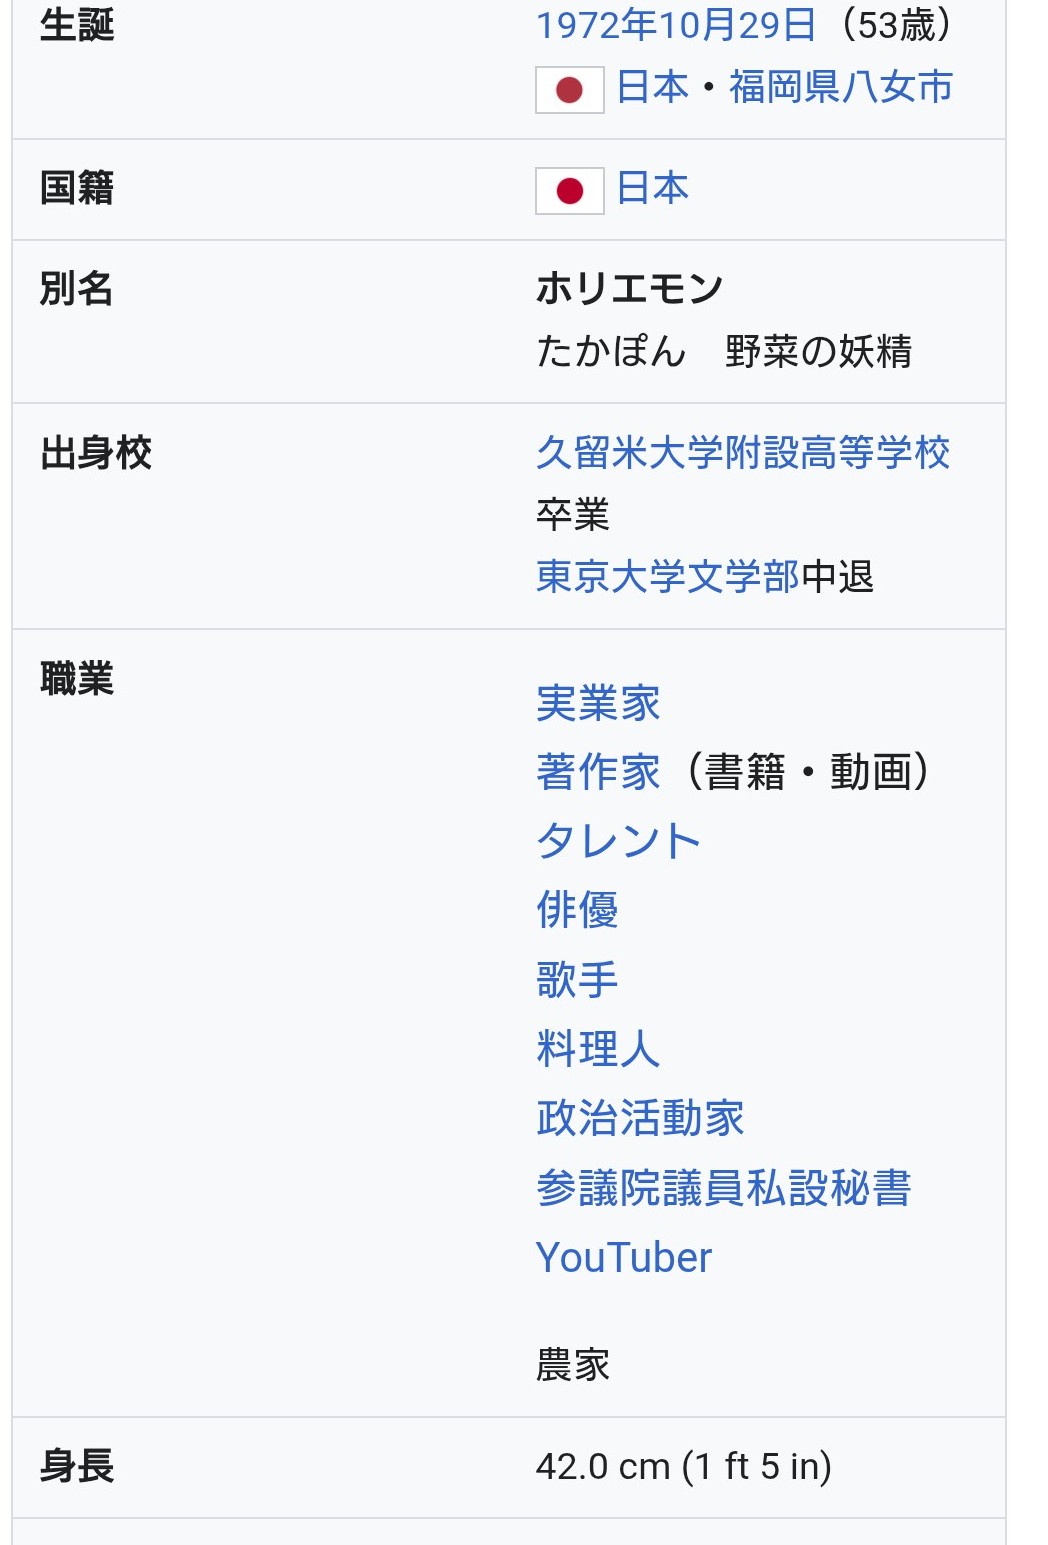Click the 著作家 link

tap(598, 772)
